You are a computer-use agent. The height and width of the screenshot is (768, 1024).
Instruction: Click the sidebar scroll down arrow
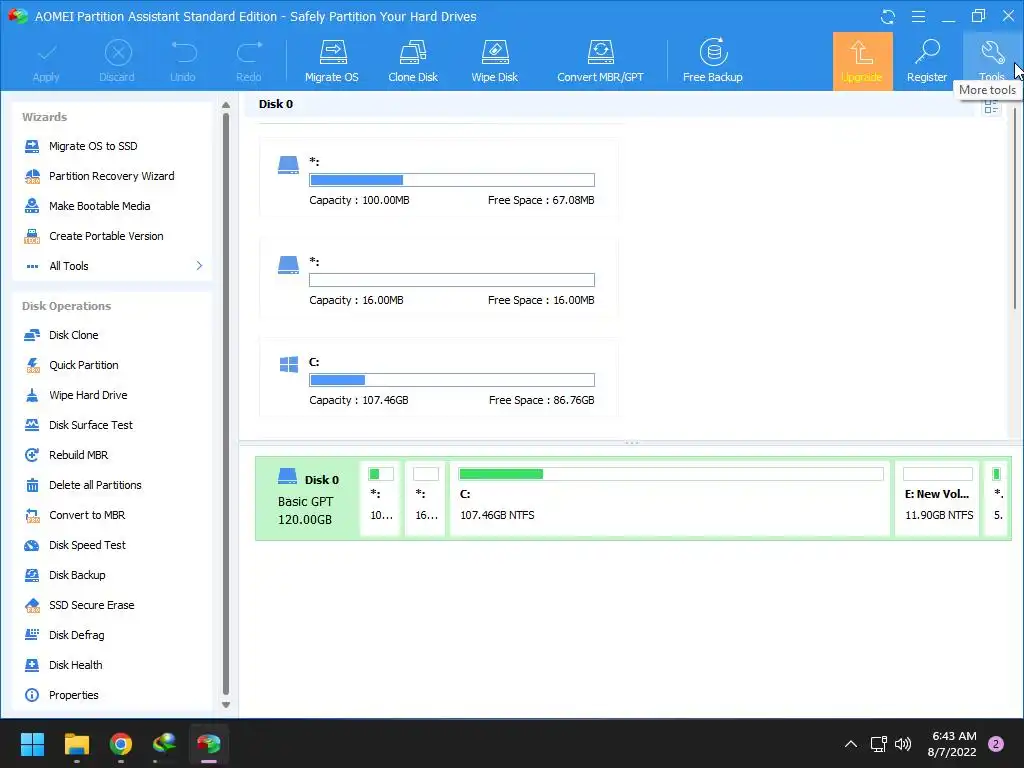[x=226, y=705]
